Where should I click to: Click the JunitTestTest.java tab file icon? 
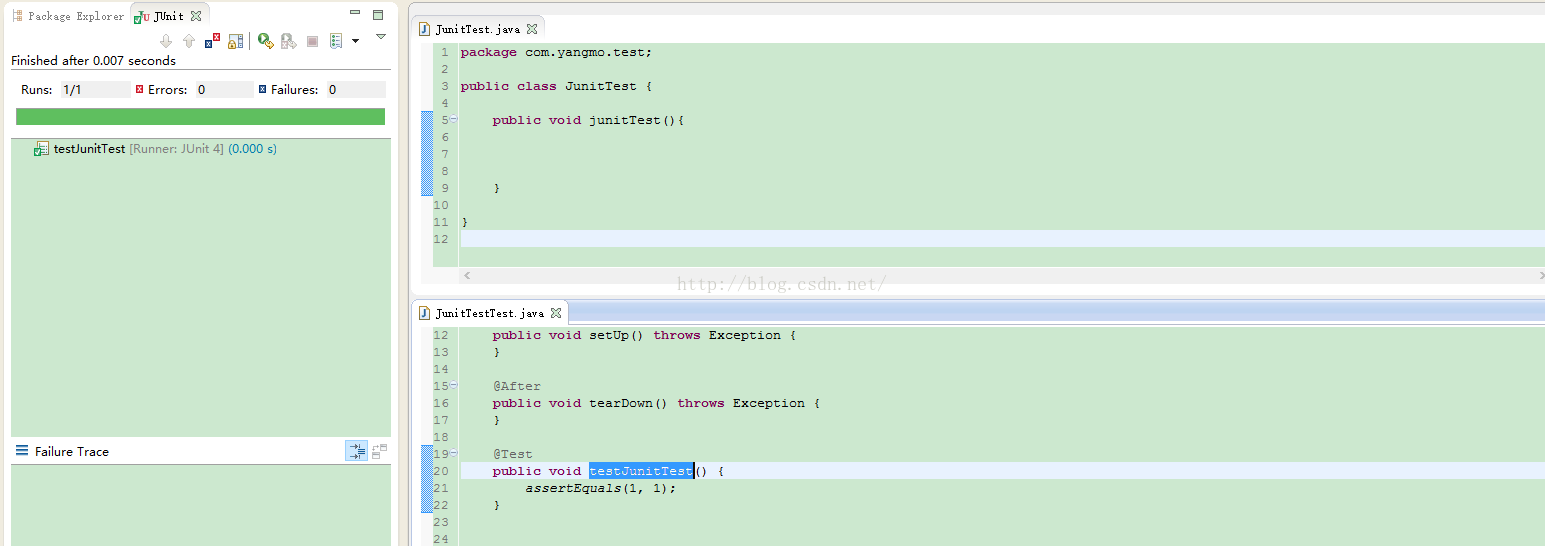point(425,313)
